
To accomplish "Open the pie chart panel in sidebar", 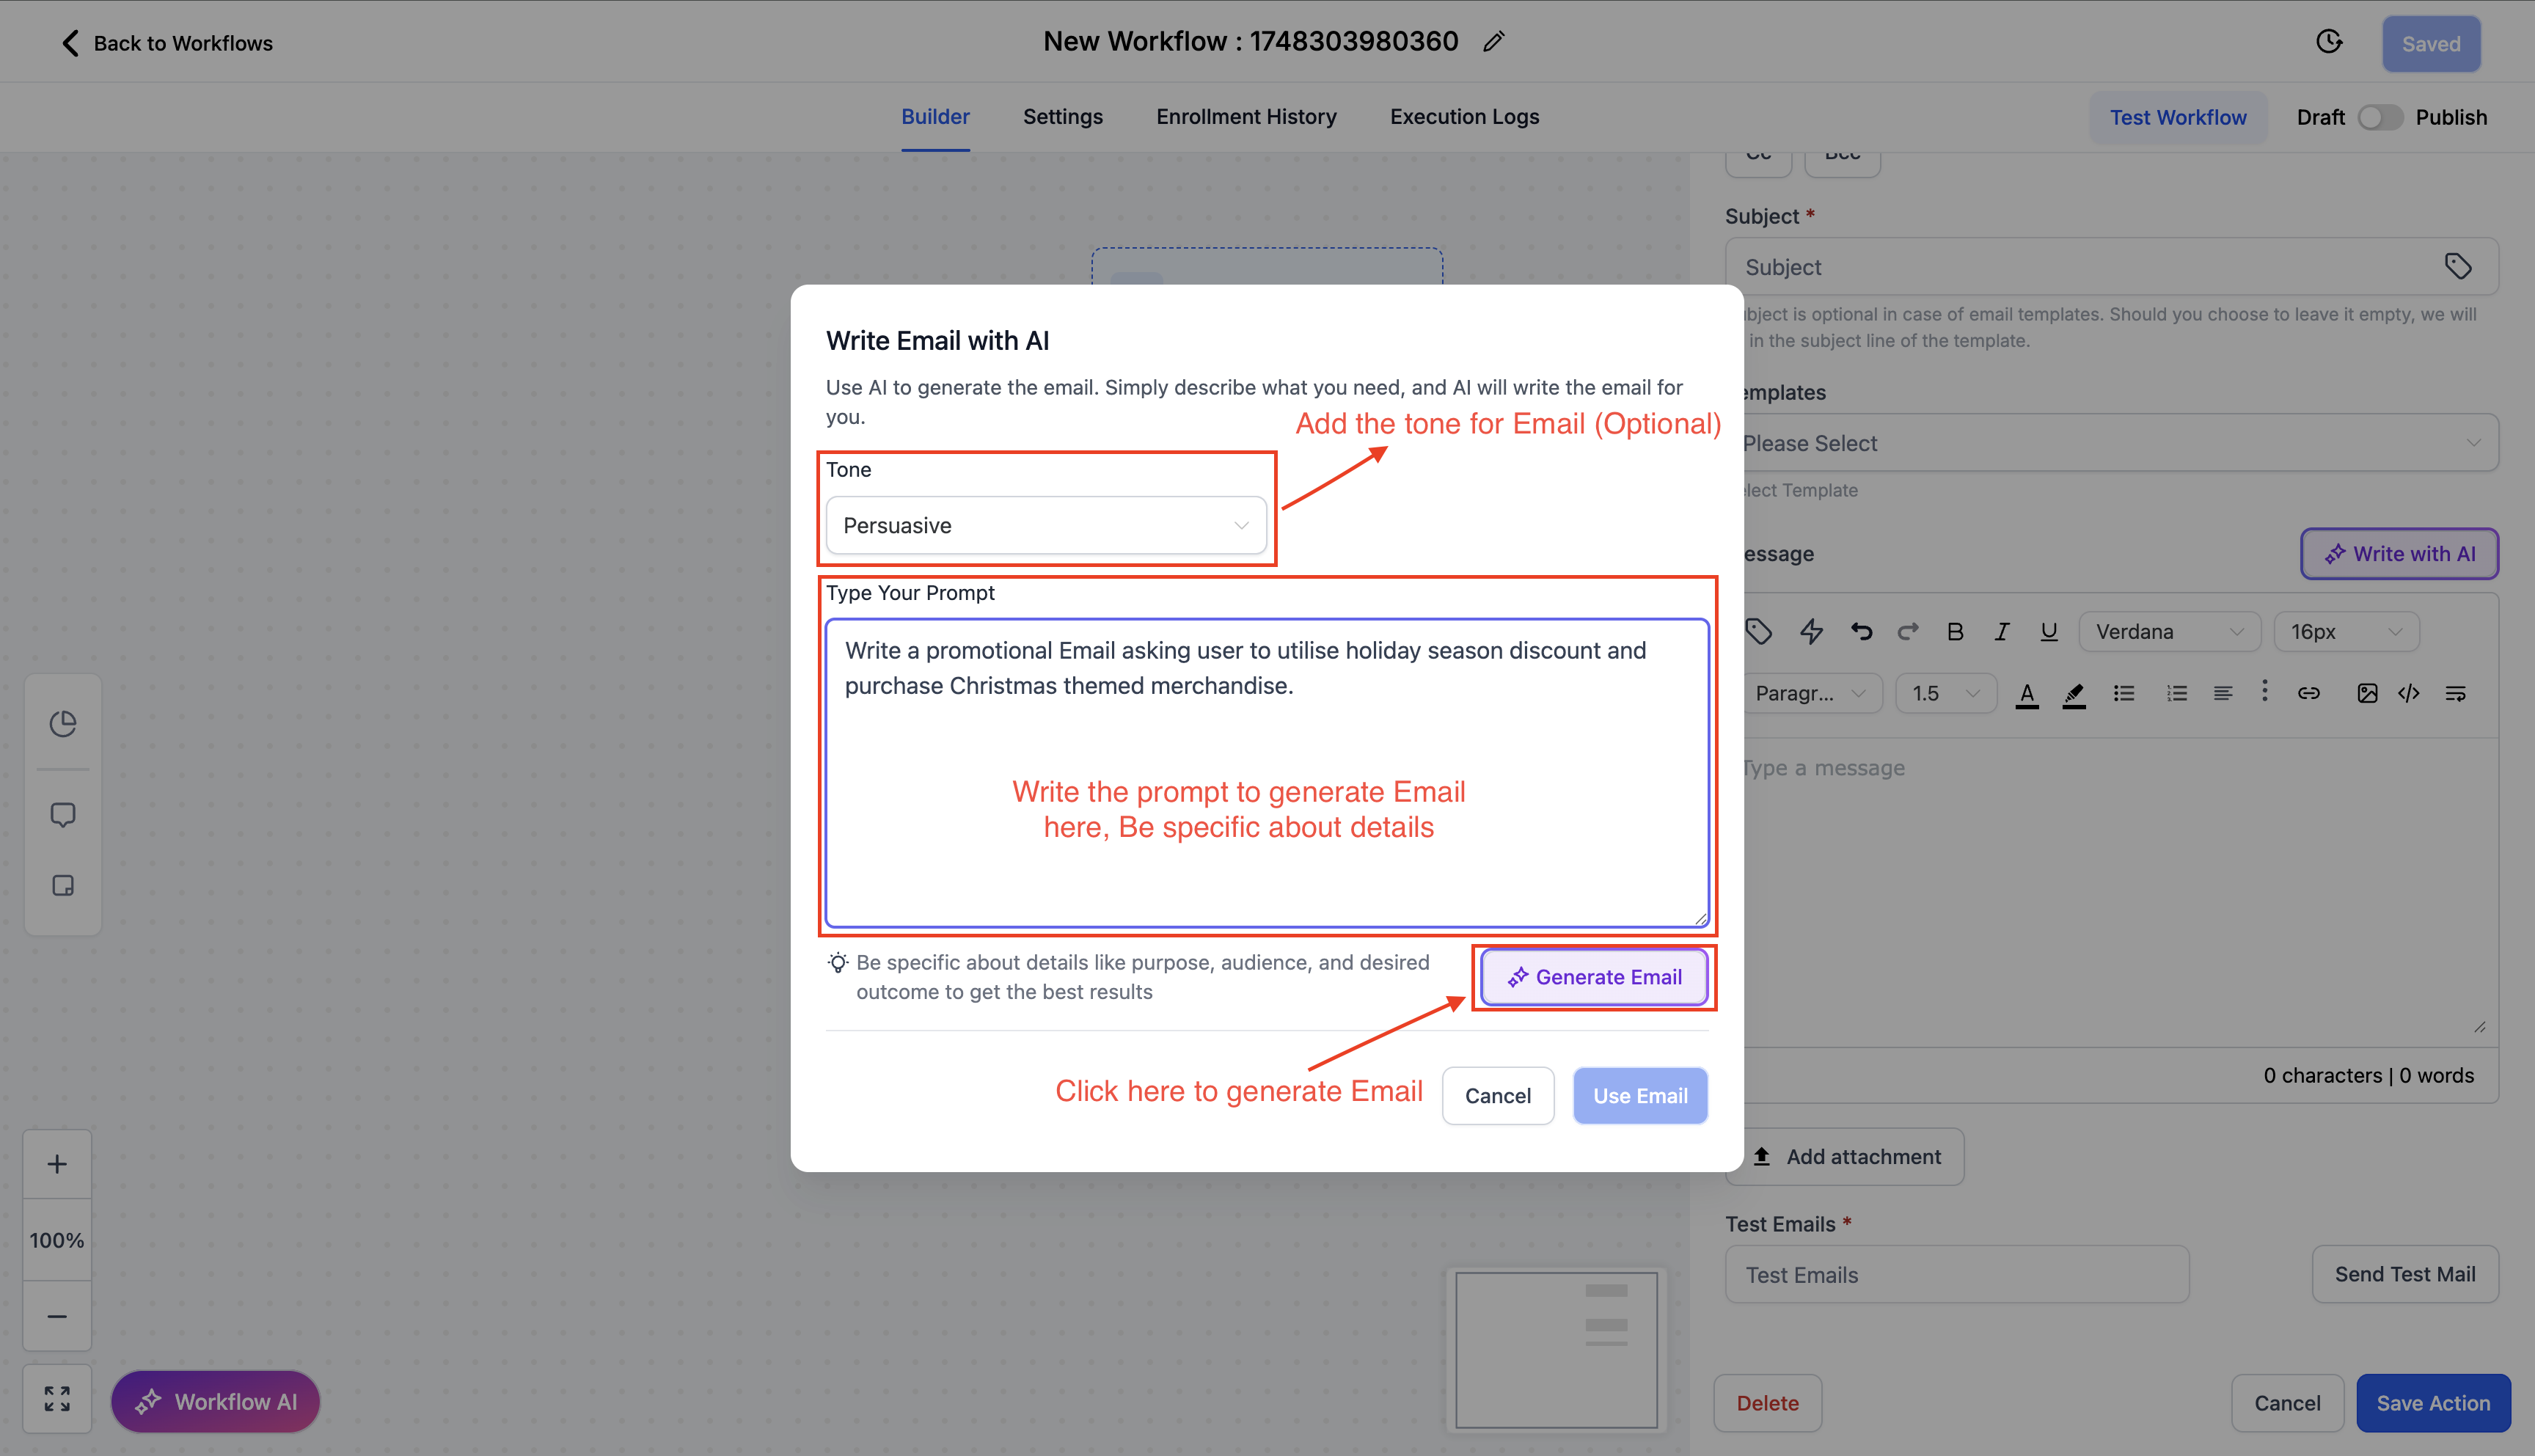I will [63, 722].
